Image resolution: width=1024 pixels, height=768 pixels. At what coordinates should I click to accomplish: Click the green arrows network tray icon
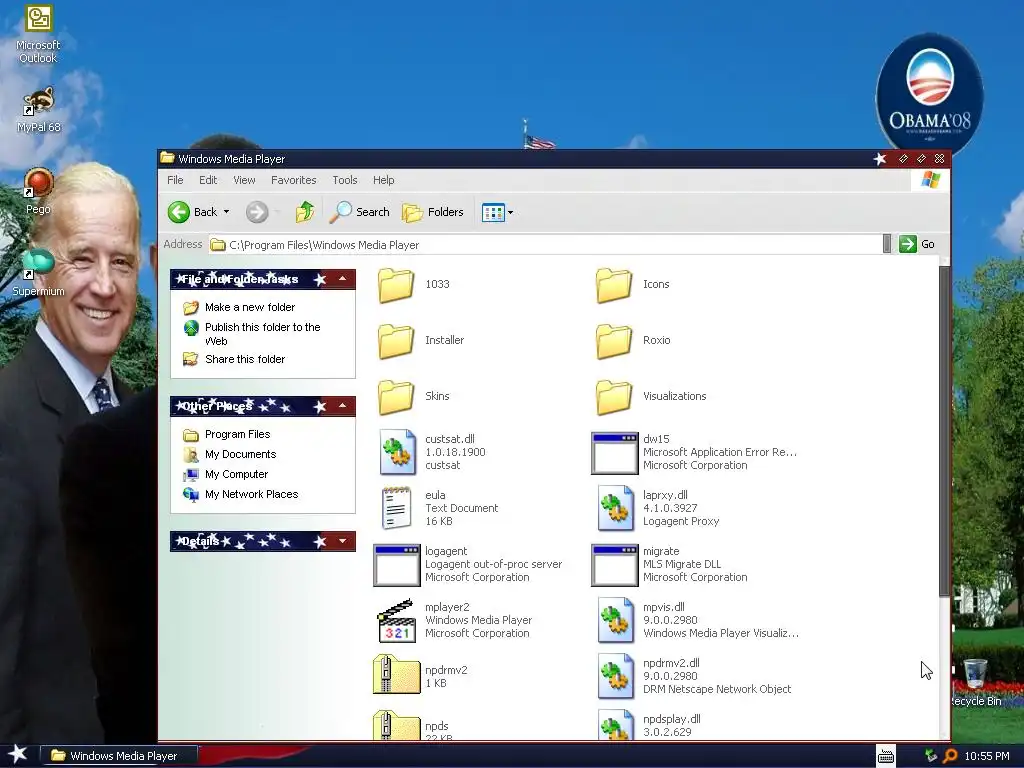(x=931, y=756)
